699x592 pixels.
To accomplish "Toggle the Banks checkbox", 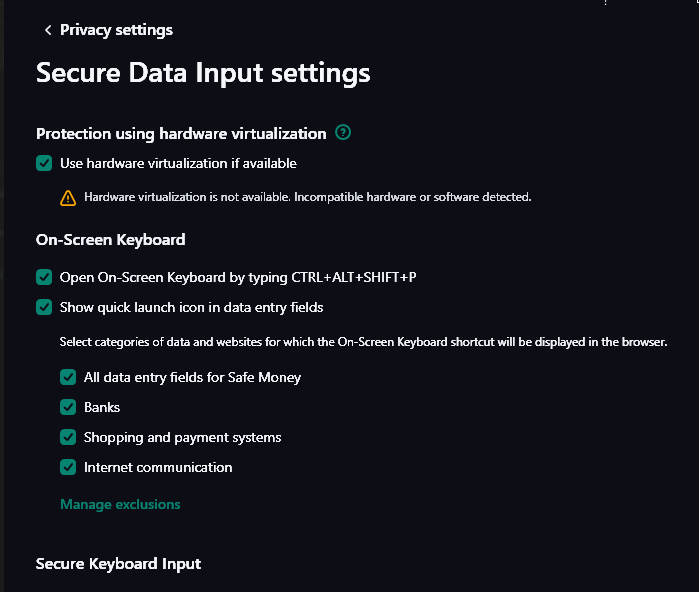I will (68, 407).
